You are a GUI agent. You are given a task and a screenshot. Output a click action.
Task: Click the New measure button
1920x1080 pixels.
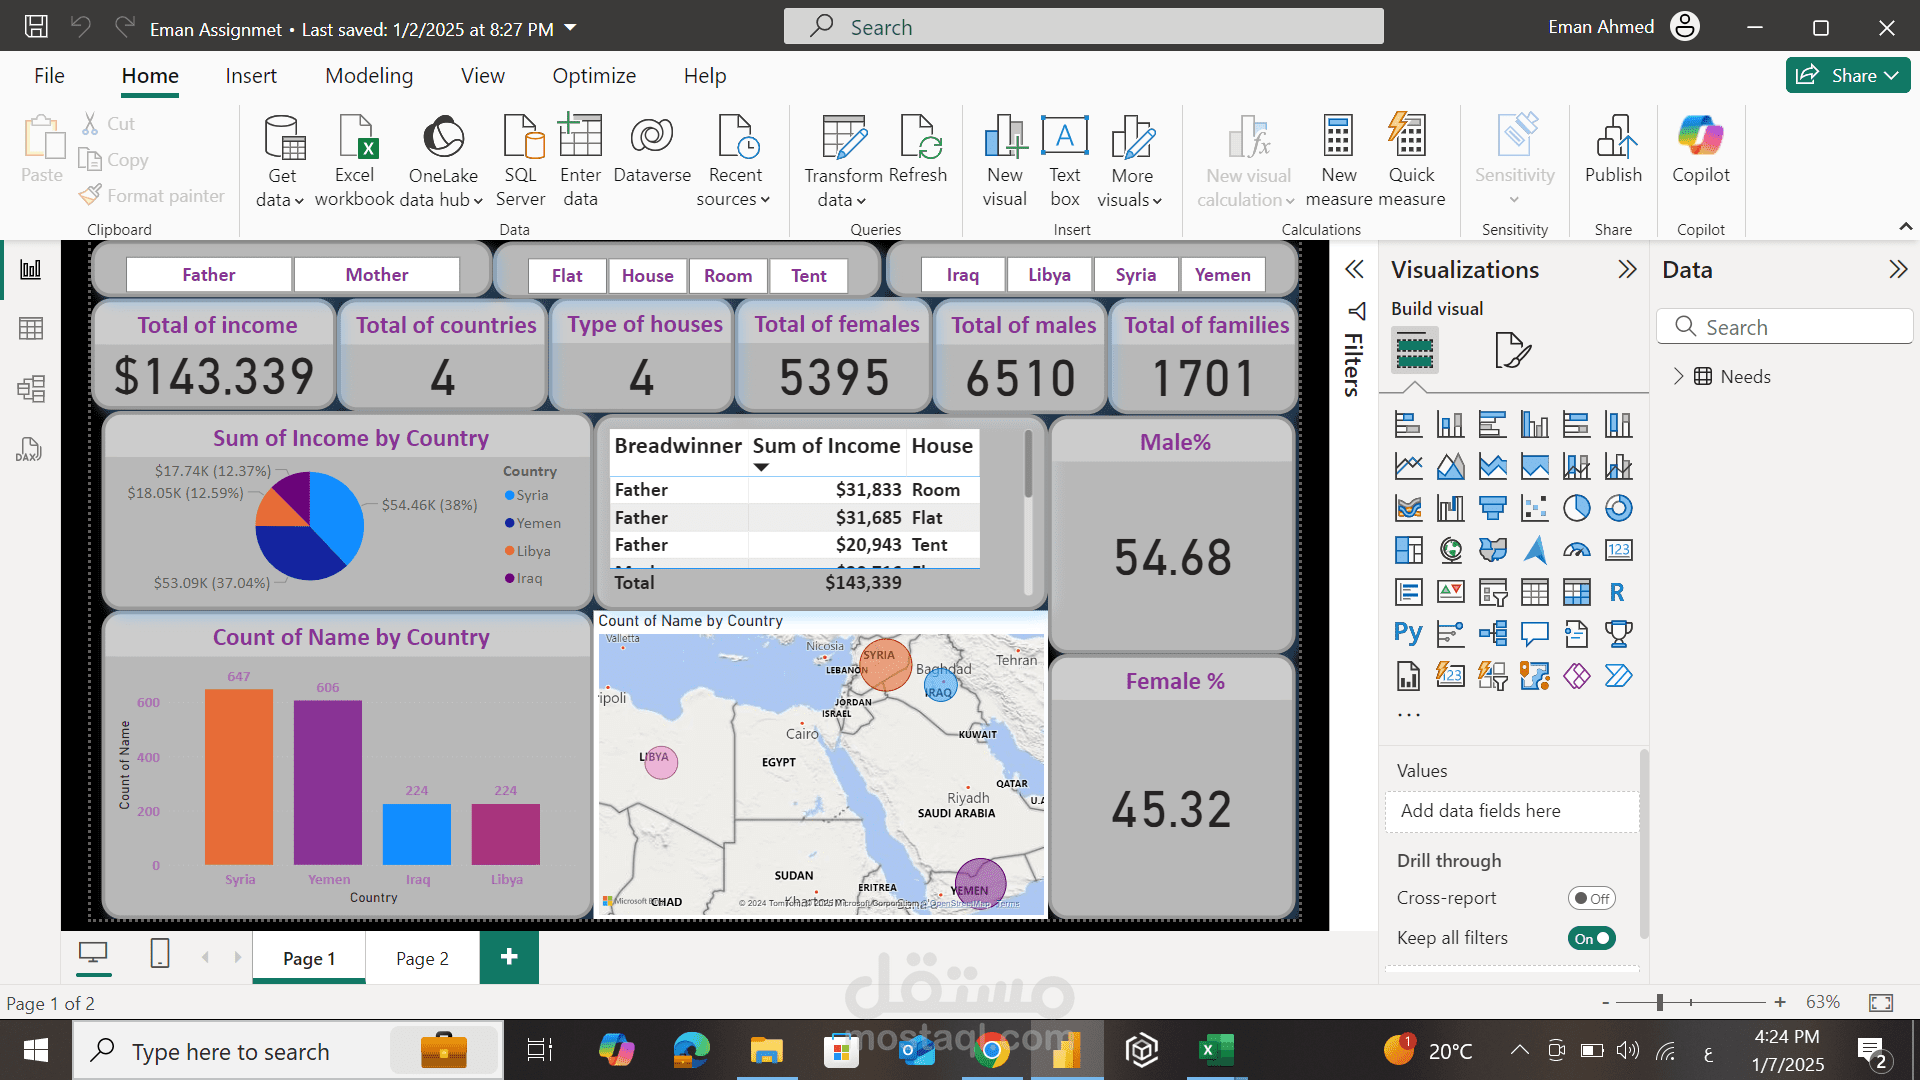coord(1338,160)
